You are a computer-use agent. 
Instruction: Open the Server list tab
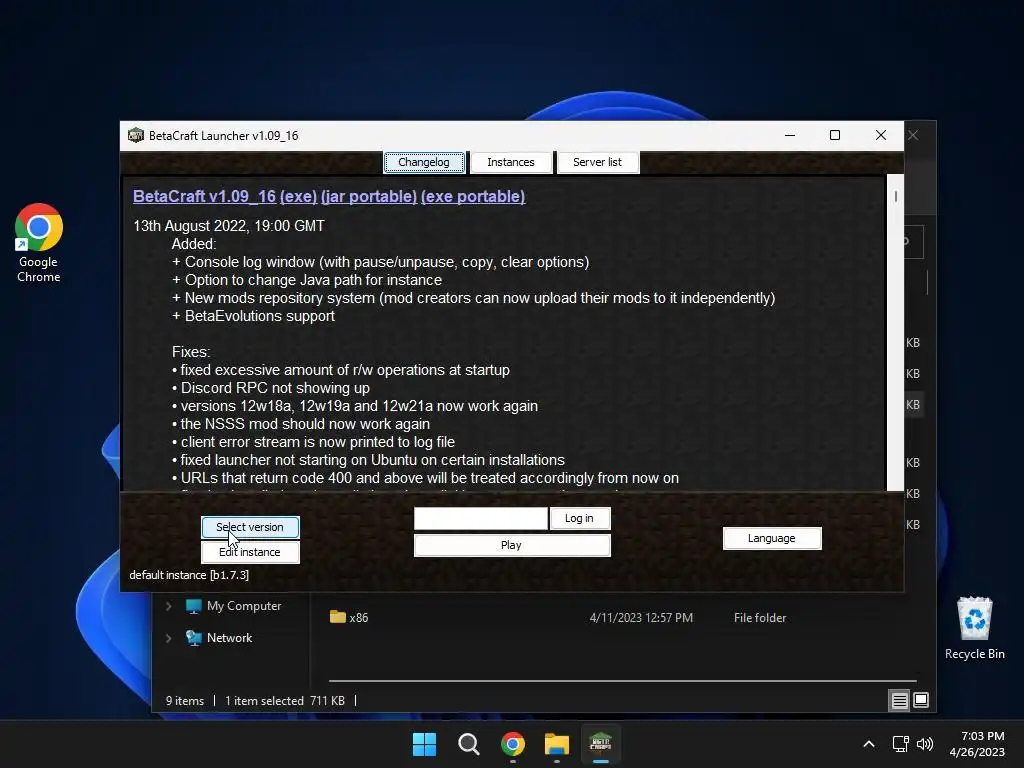coord(598,162)
